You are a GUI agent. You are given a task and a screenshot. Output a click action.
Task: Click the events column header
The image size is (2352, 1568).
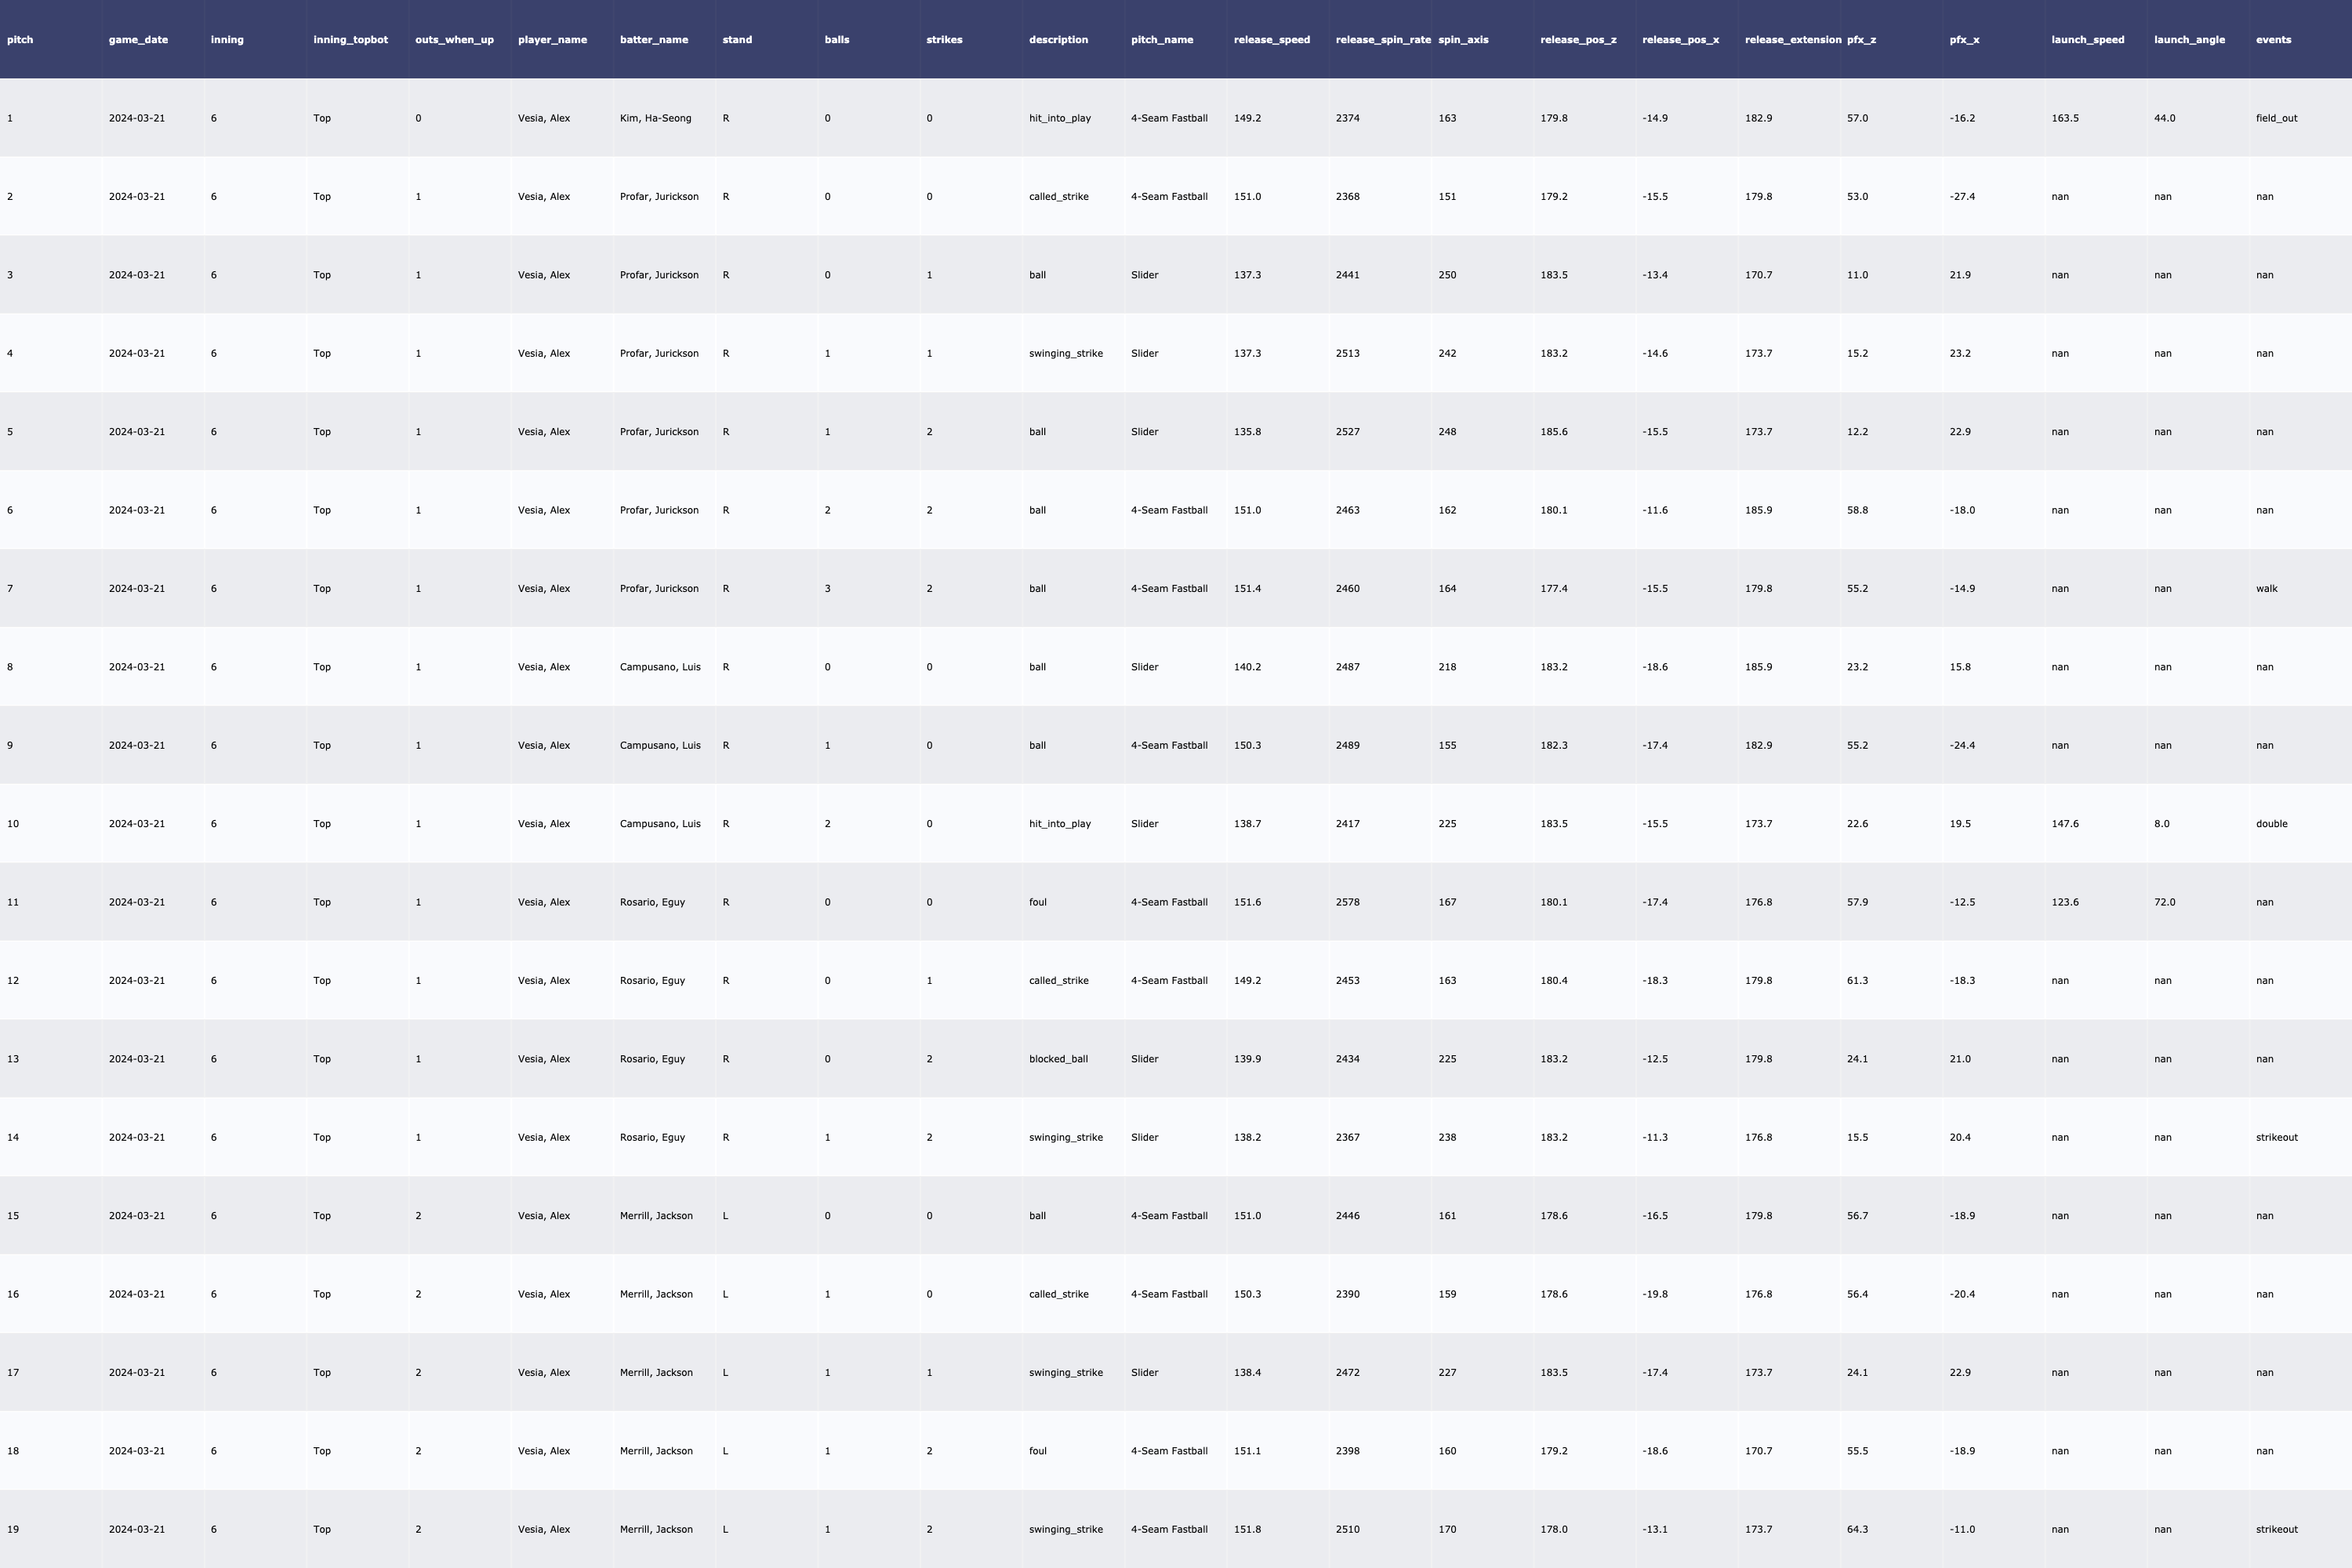(x=2273, y=40)
